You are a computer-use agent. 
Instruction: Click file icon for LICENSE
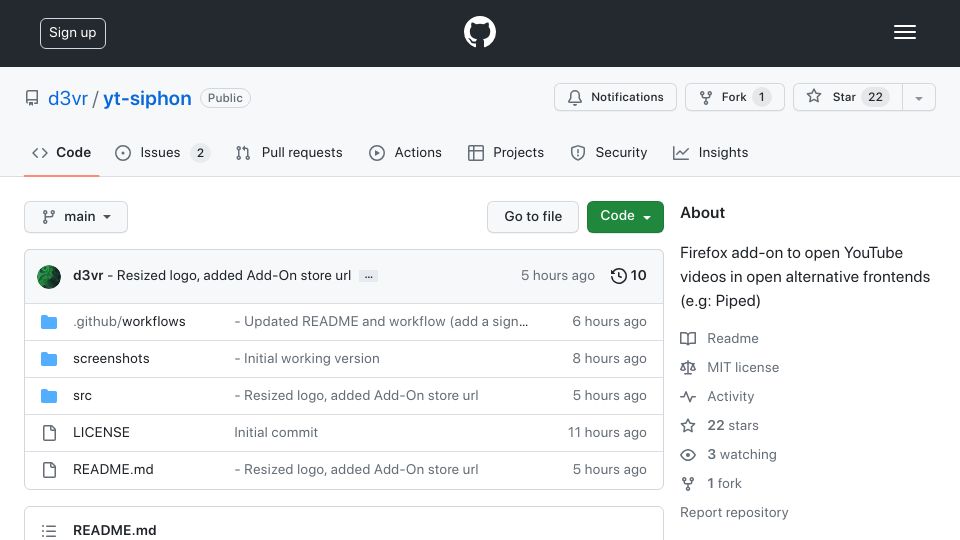tap(50, 433)
